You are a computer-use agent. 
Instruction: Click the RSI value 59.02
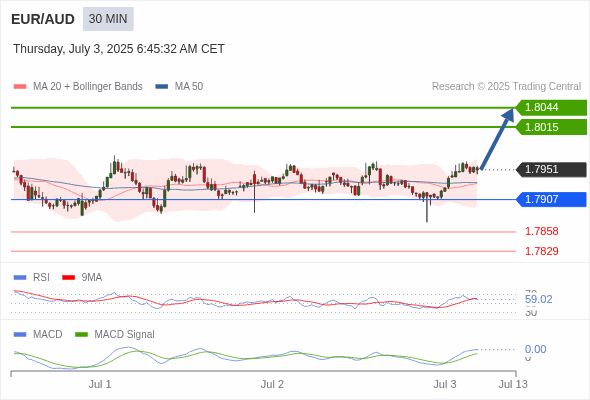click(x=538, y=300)
